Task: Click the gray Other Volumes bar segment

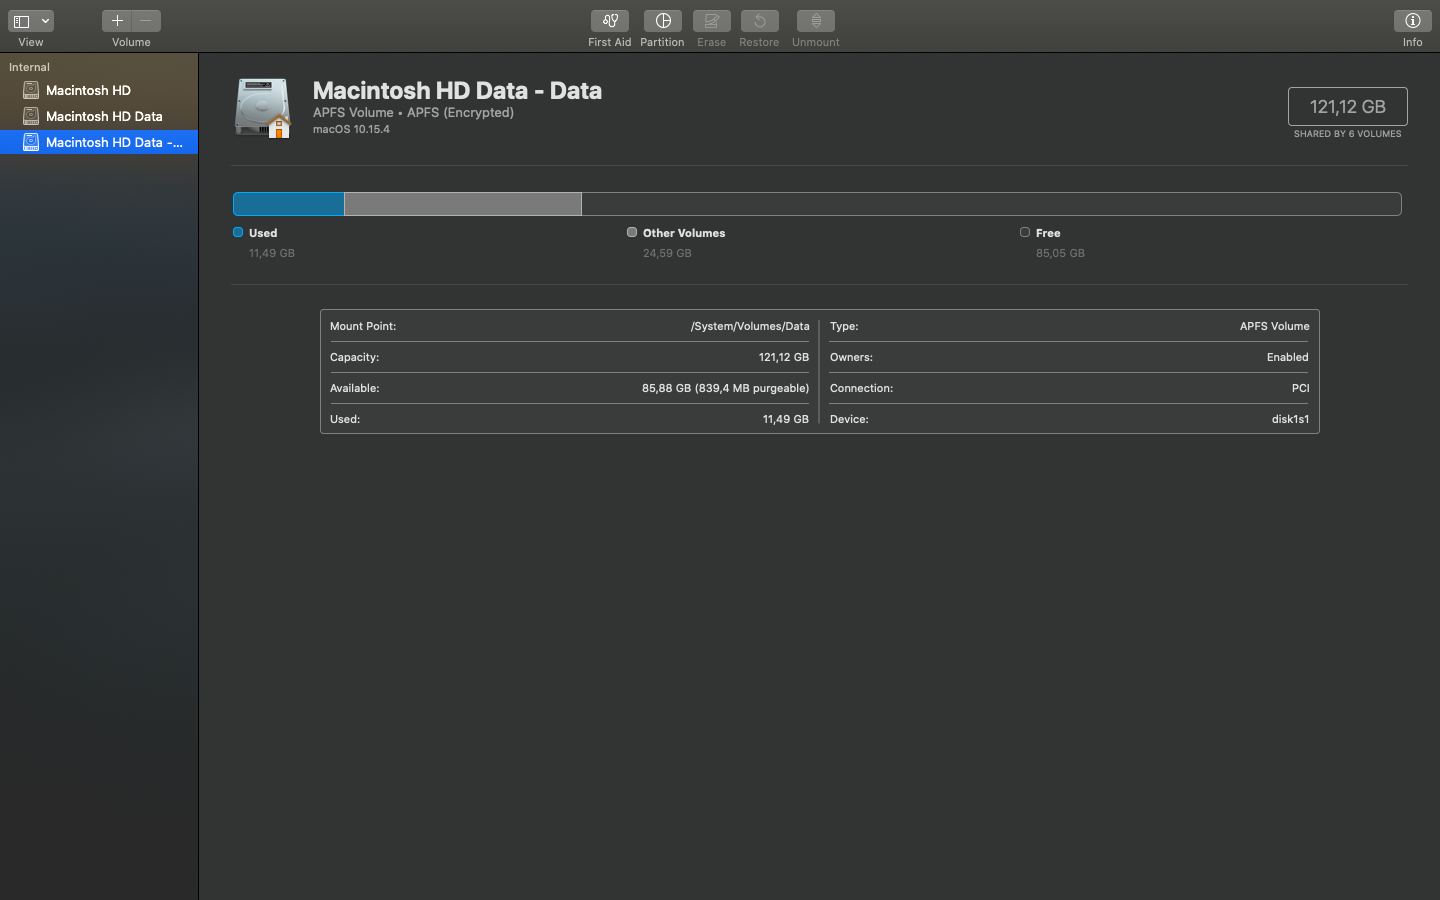Action: 463,204
